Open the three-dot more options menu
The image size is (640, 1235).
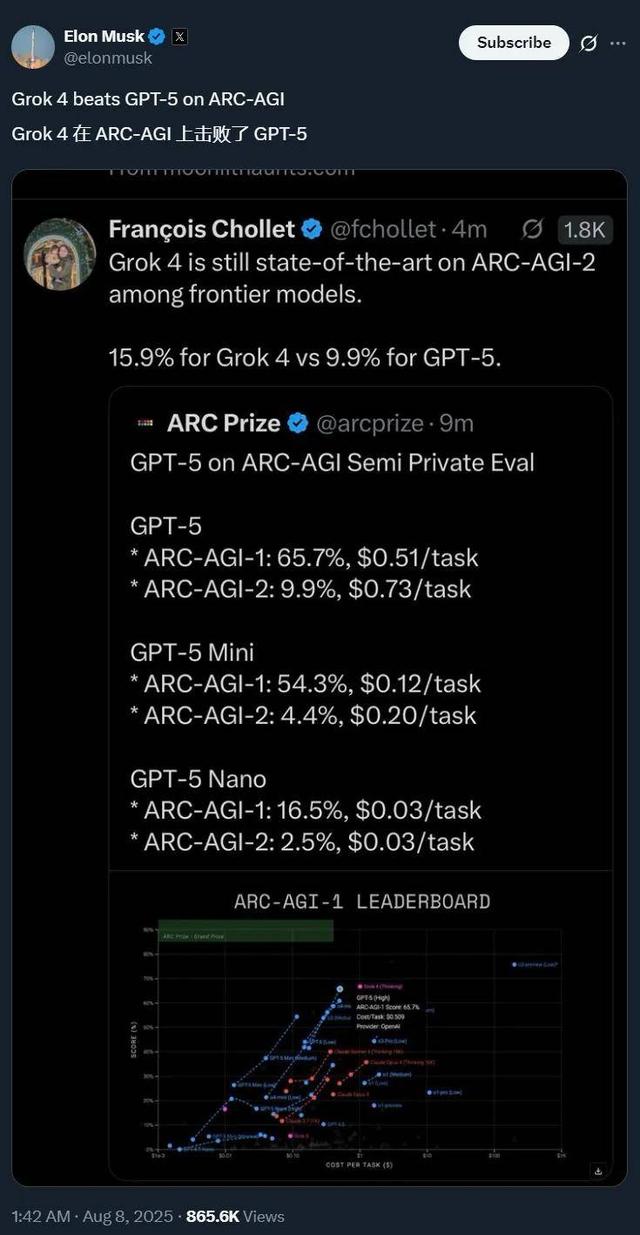click(x=618, y=43)
